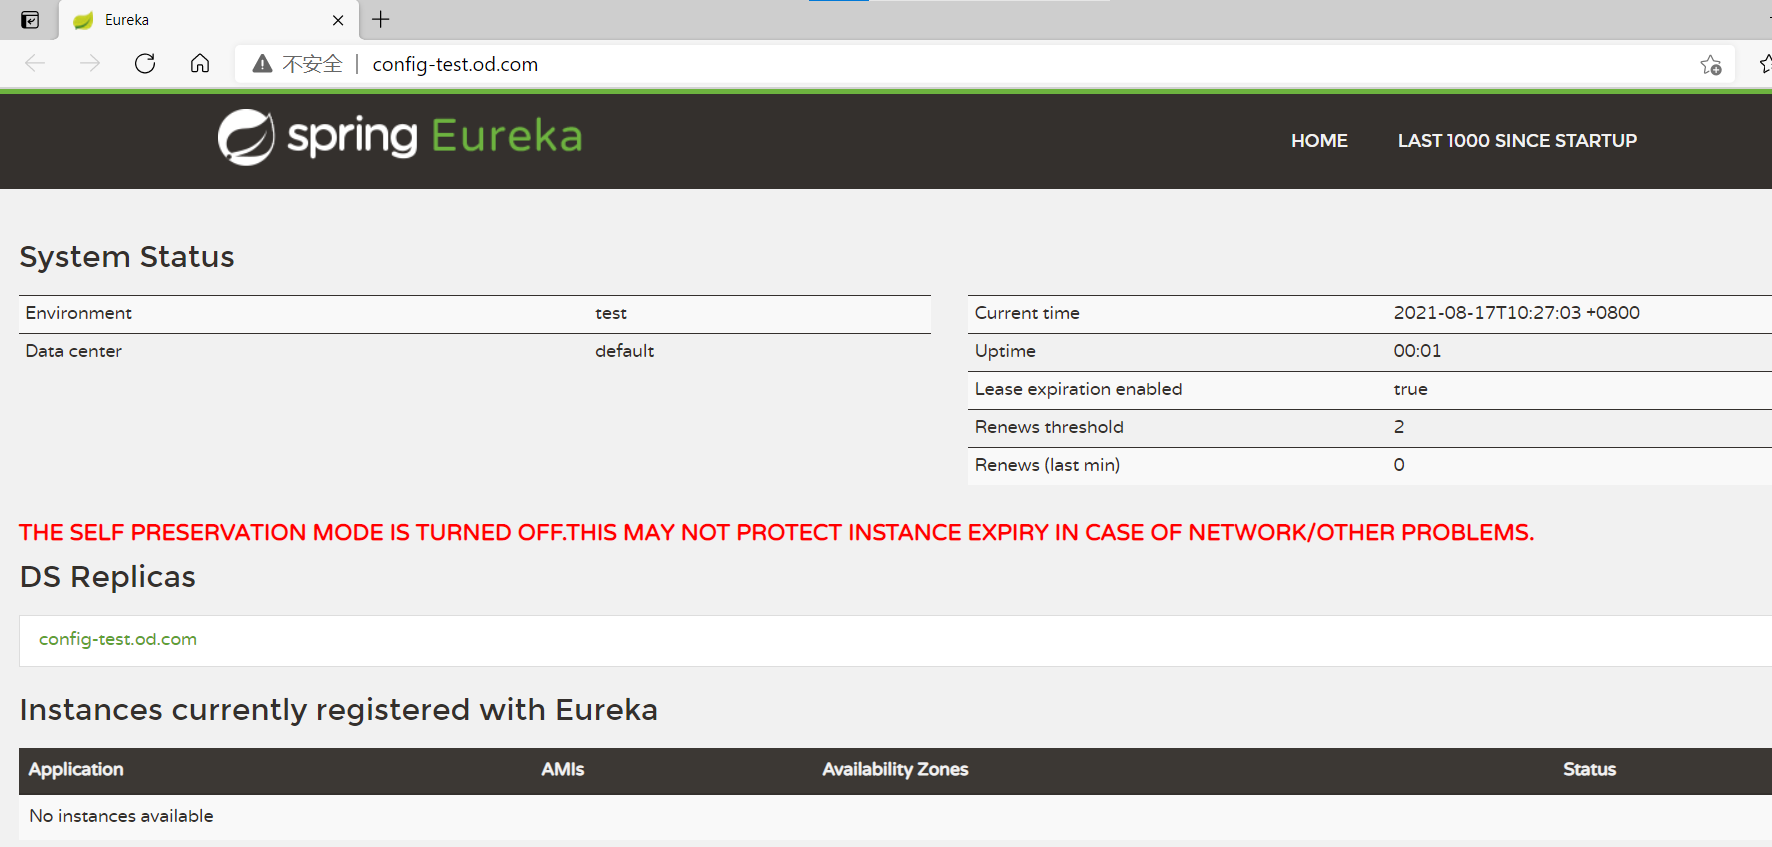Click the Application column header
This screenshot has width=1772, height=847.
(x=76, y=769)
